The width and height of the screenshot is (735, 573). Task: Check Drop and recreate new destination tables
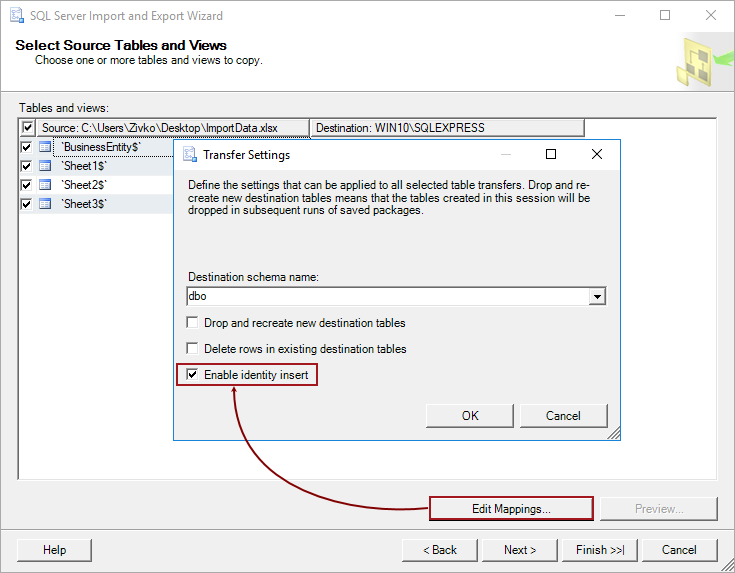pos(192,323)
